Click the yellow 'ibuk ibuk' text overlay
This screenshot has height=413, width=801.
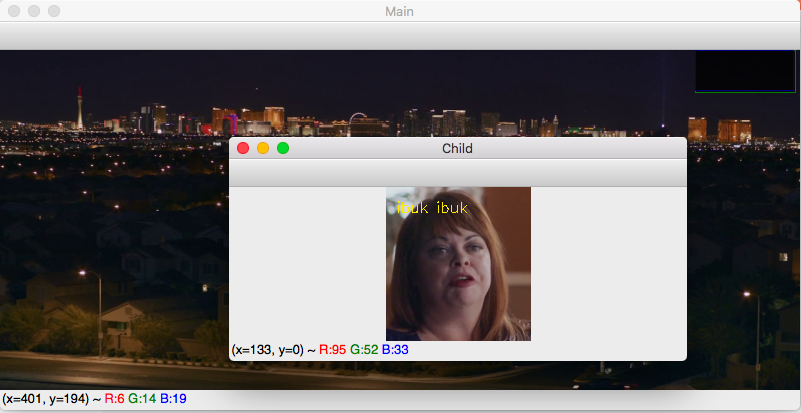pos(432,208)
